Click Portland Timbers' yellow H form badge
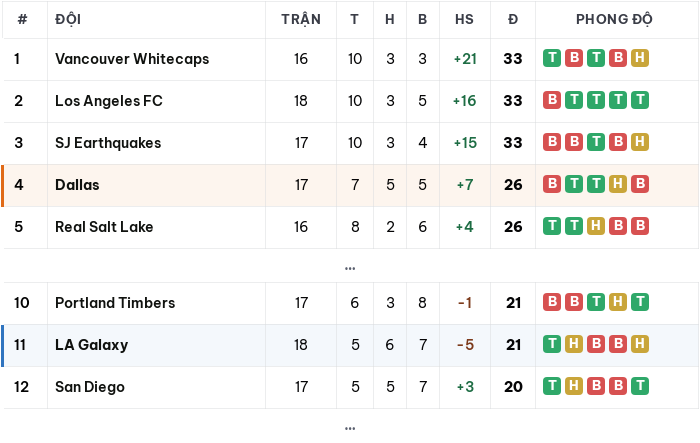This screenshot has height=443, width=700. point(618,302)
